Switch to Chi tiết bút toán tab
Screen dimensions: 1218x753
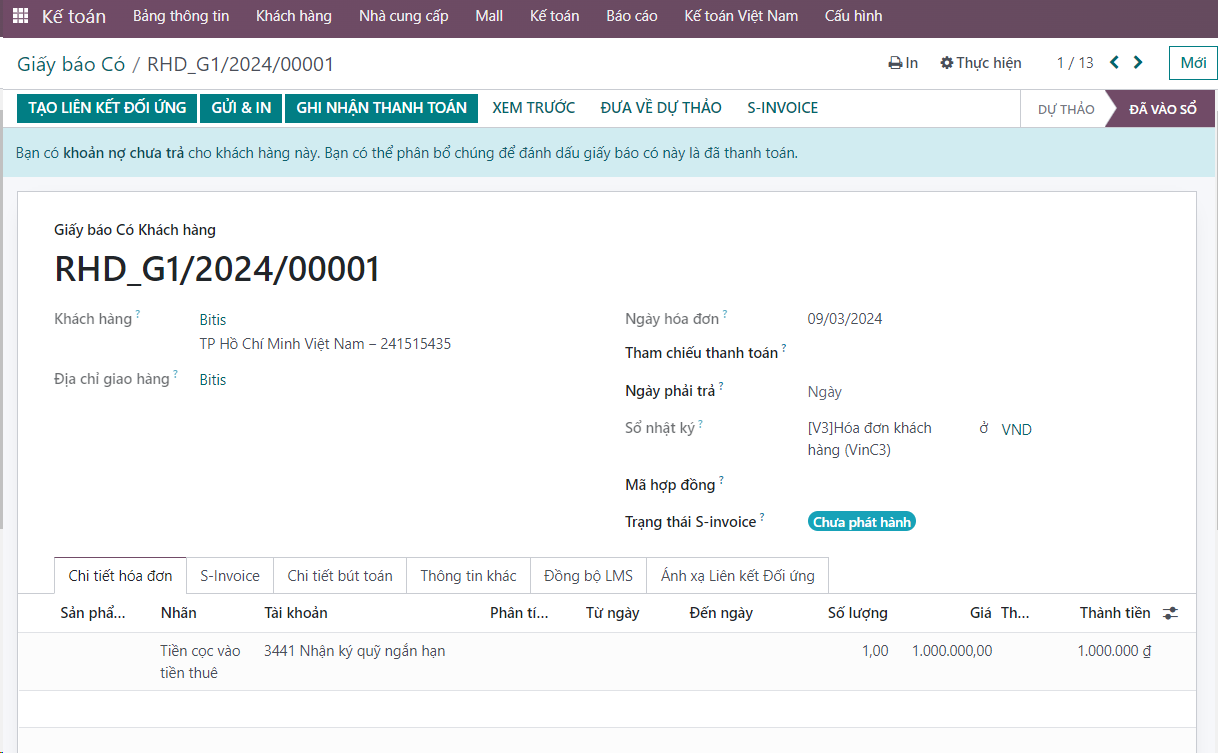point(340,575)
